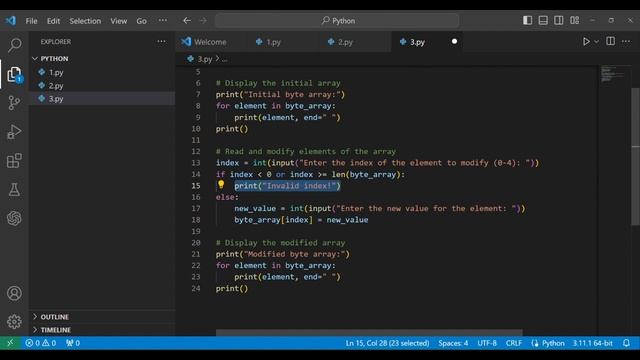Screen dimensions: 640x360
Task: Open the Accounts menu icon
Action: 14,293
